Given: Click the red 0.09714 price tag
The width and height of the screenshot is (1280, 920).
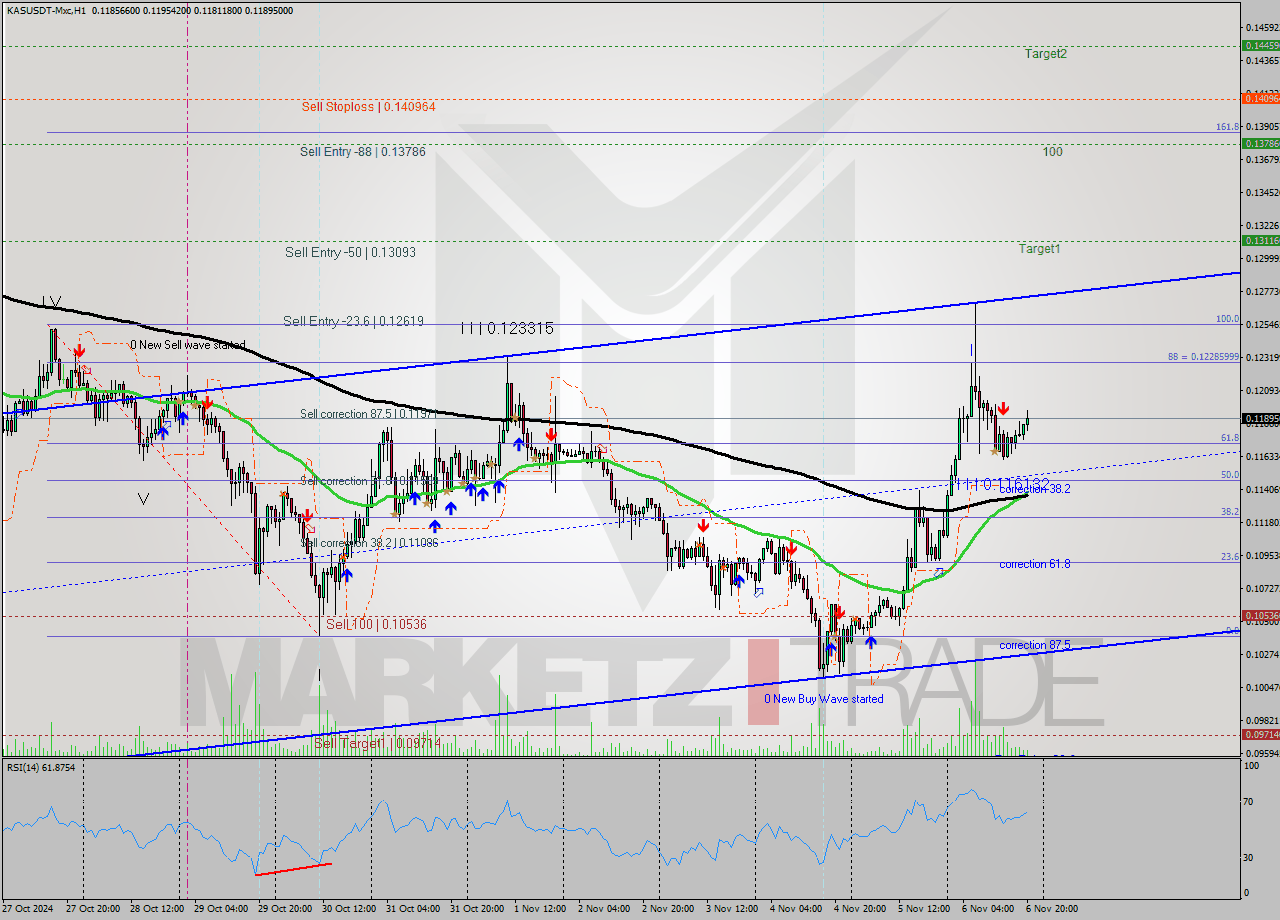Looking at the screenshot, I should 1260,734.
